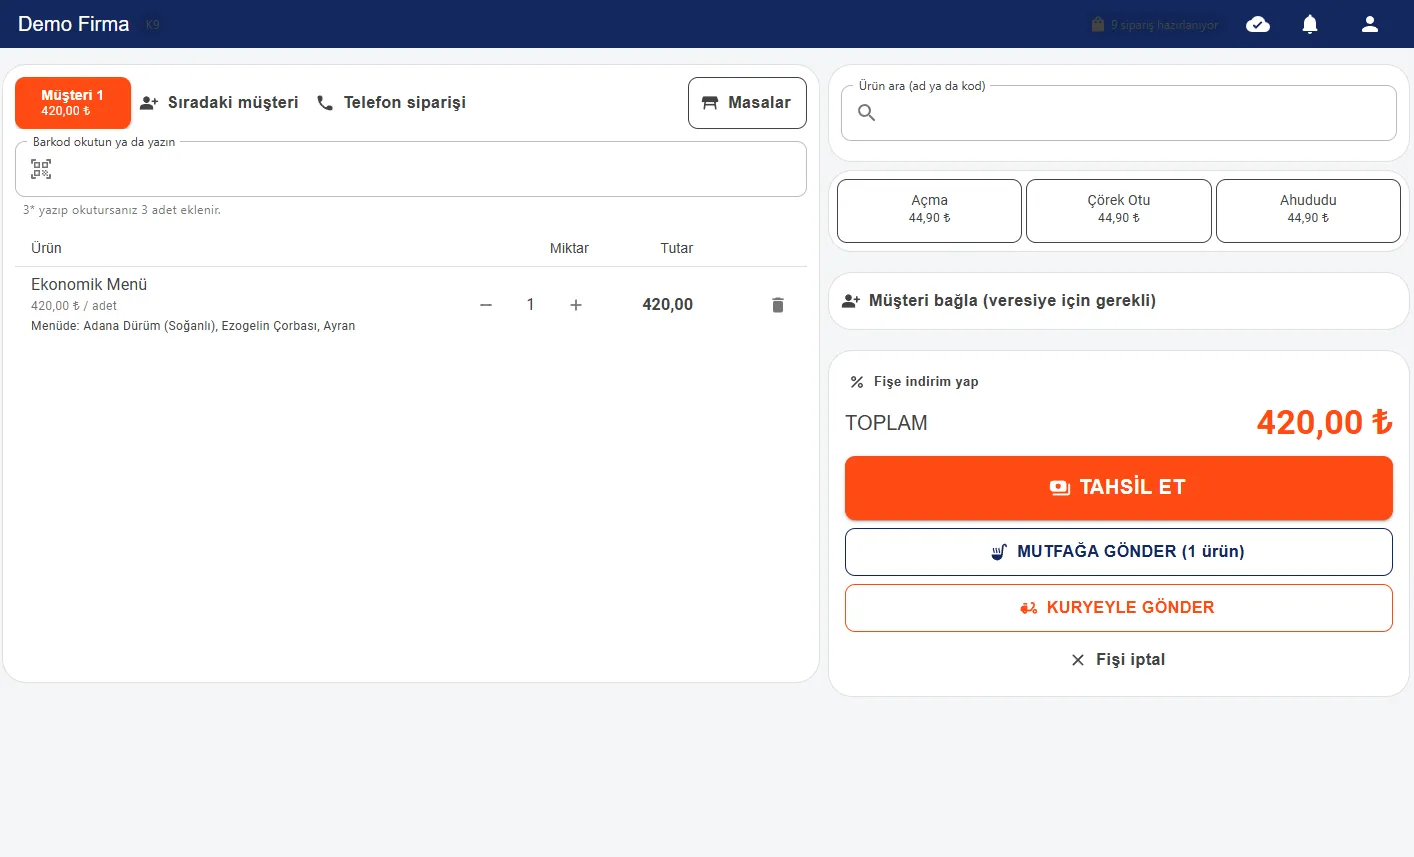The width and height of the screenshot is (1414, 857).
Task: Click the cloud sync status icon
Action: pos(1258,24)
